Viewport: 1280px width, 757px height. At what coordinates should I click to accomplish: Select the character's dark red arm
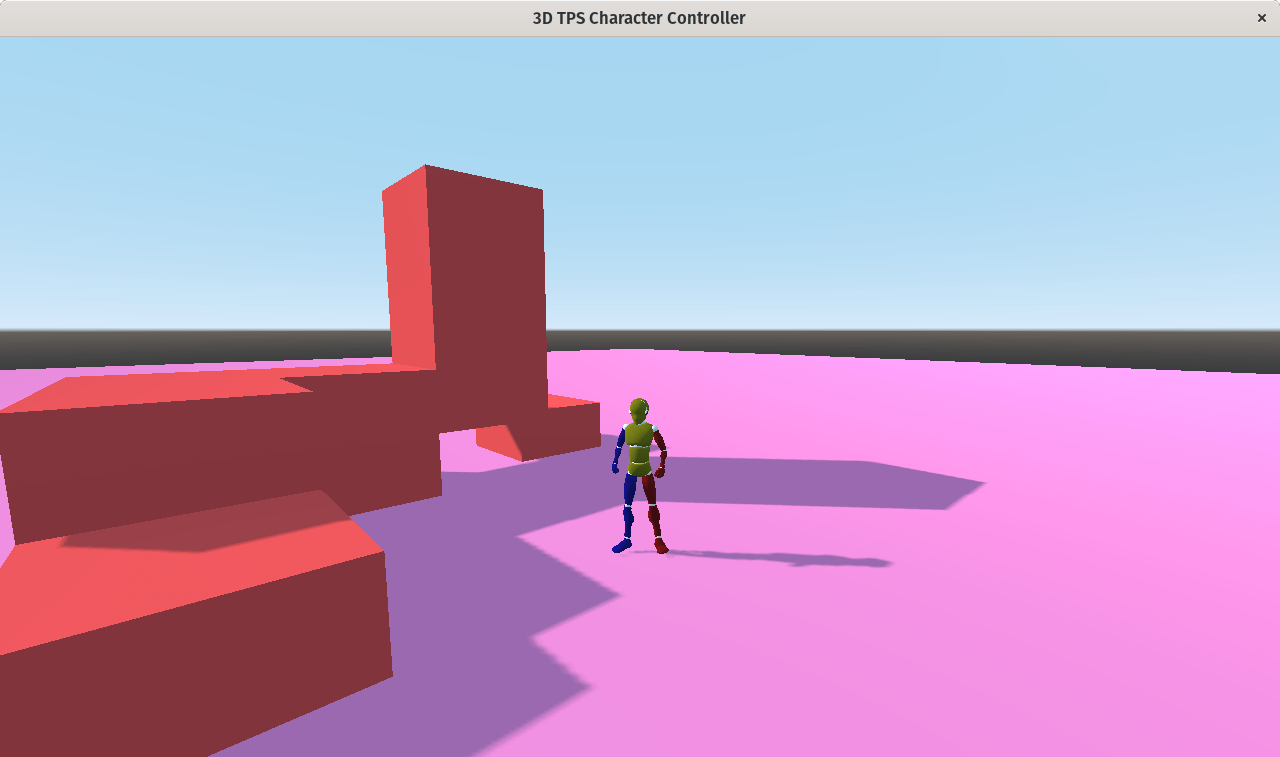[660, 452]
